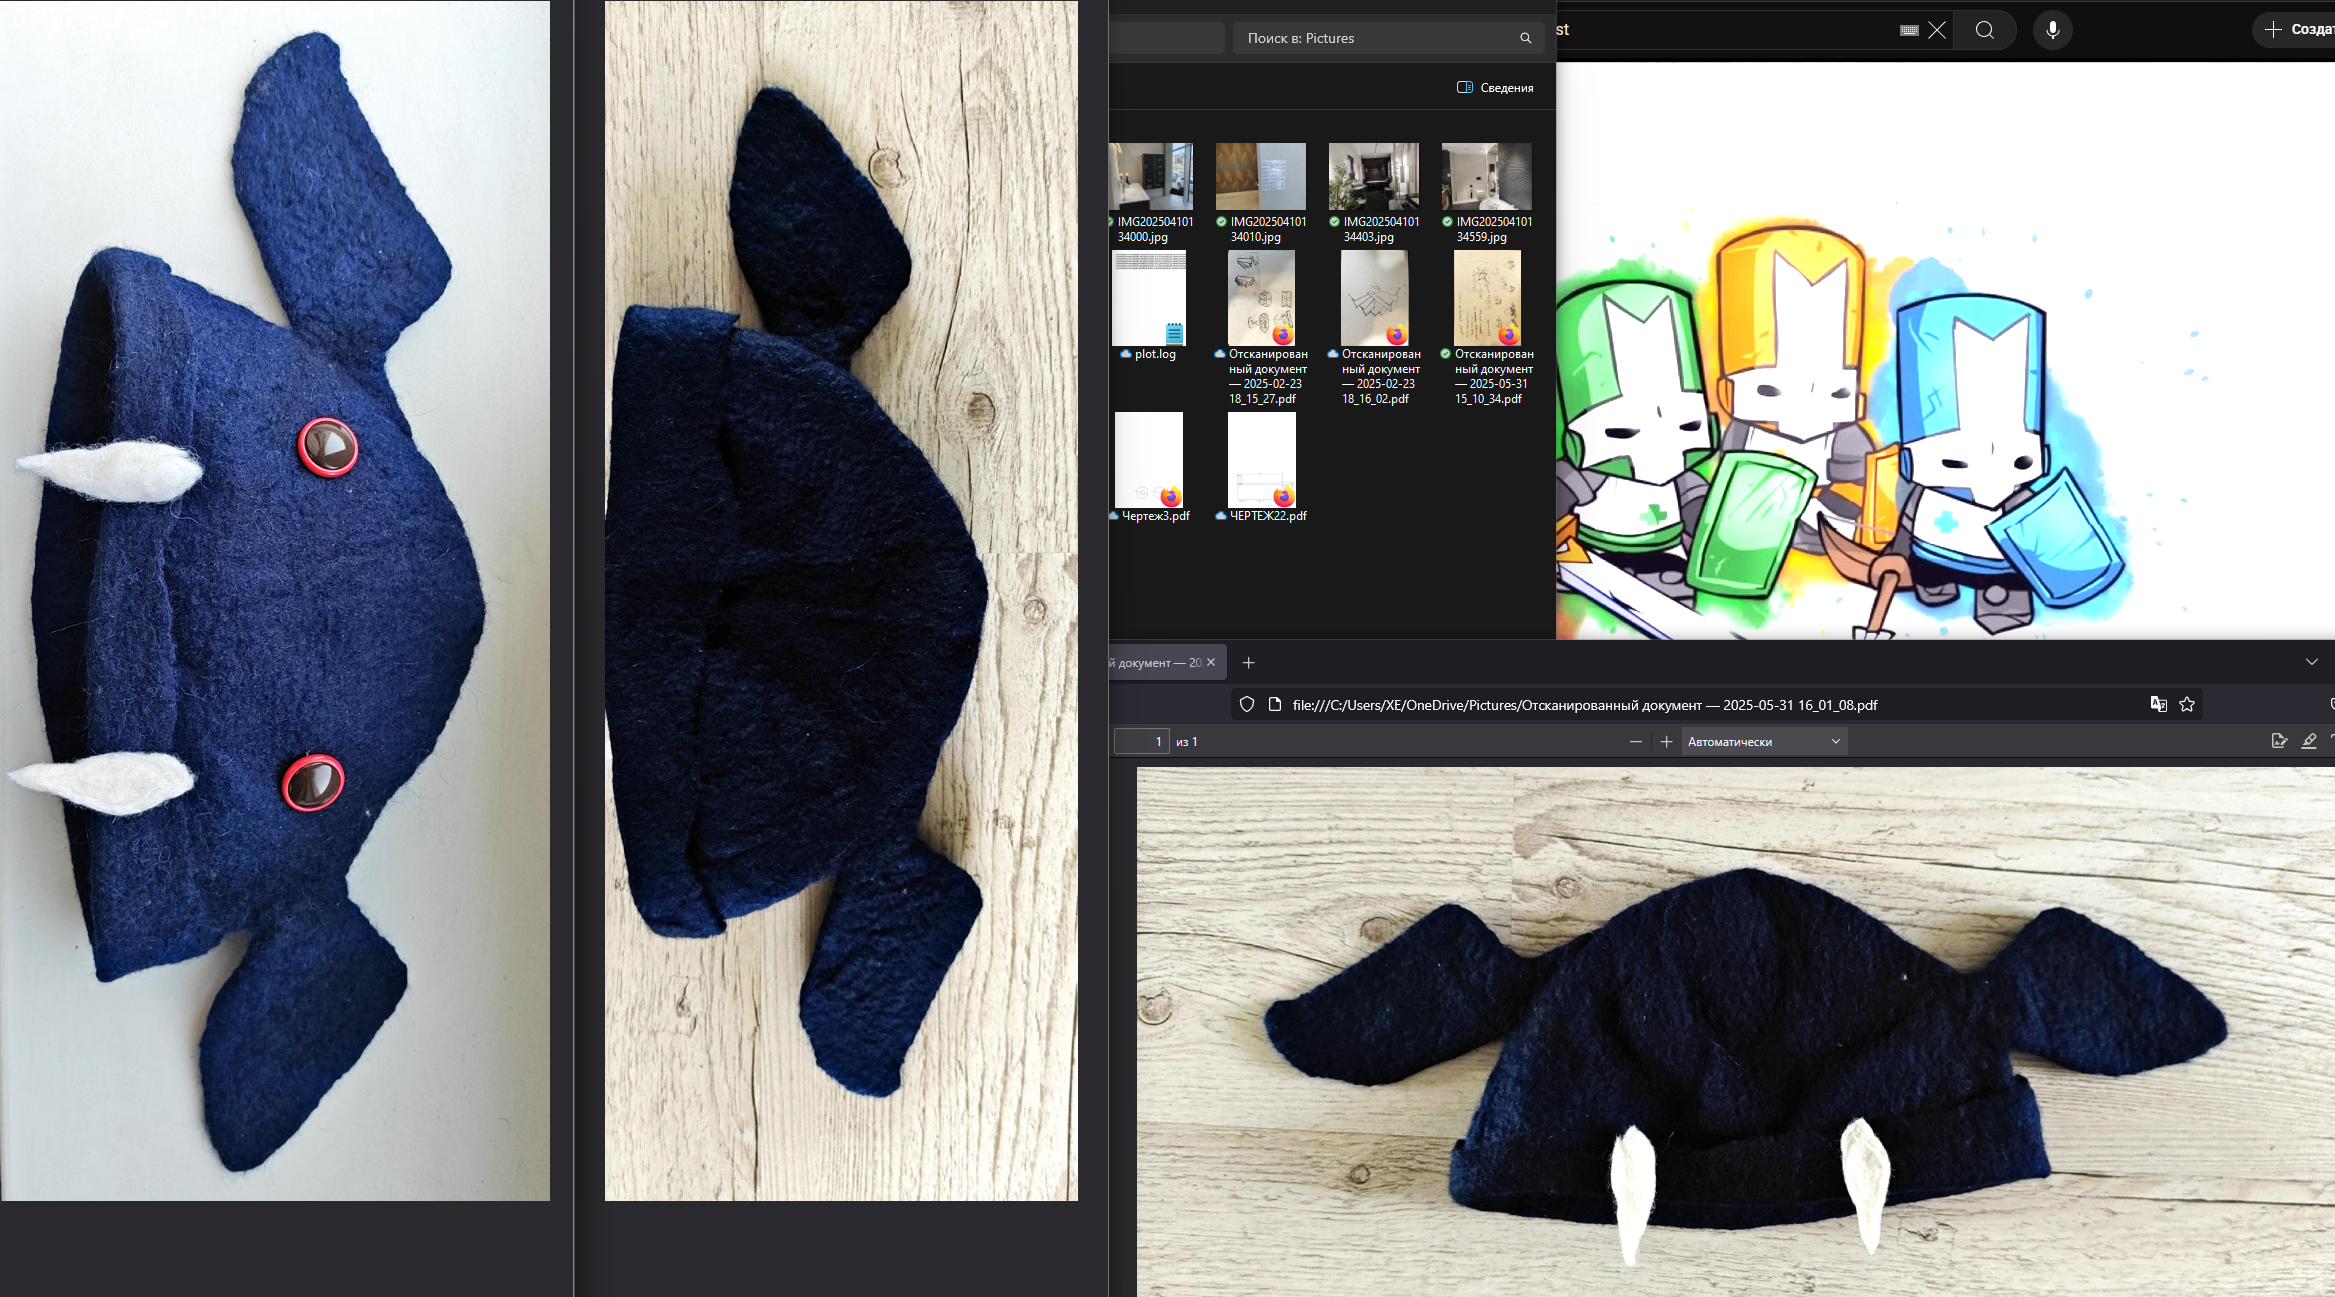Click the PDF page number field
Image resolution: width=2335 pixels, height=1297 pixels.
tap(1141, 742)
